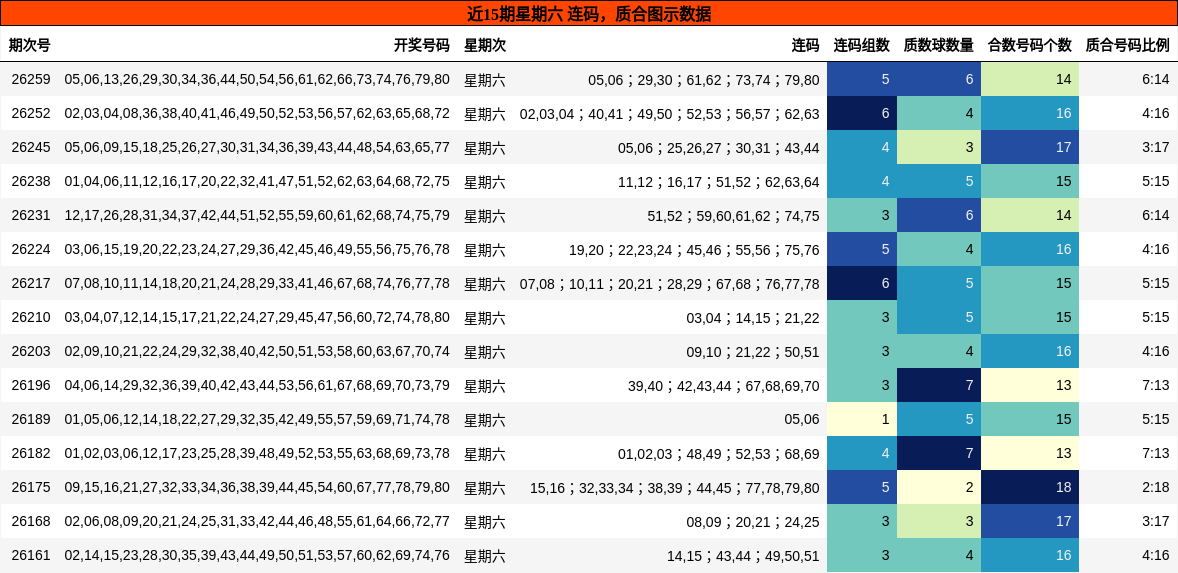Click 连码 cell 14,15；43,44；49,50,51
This screenshot has width=1178, height=573.
(743, 556)
